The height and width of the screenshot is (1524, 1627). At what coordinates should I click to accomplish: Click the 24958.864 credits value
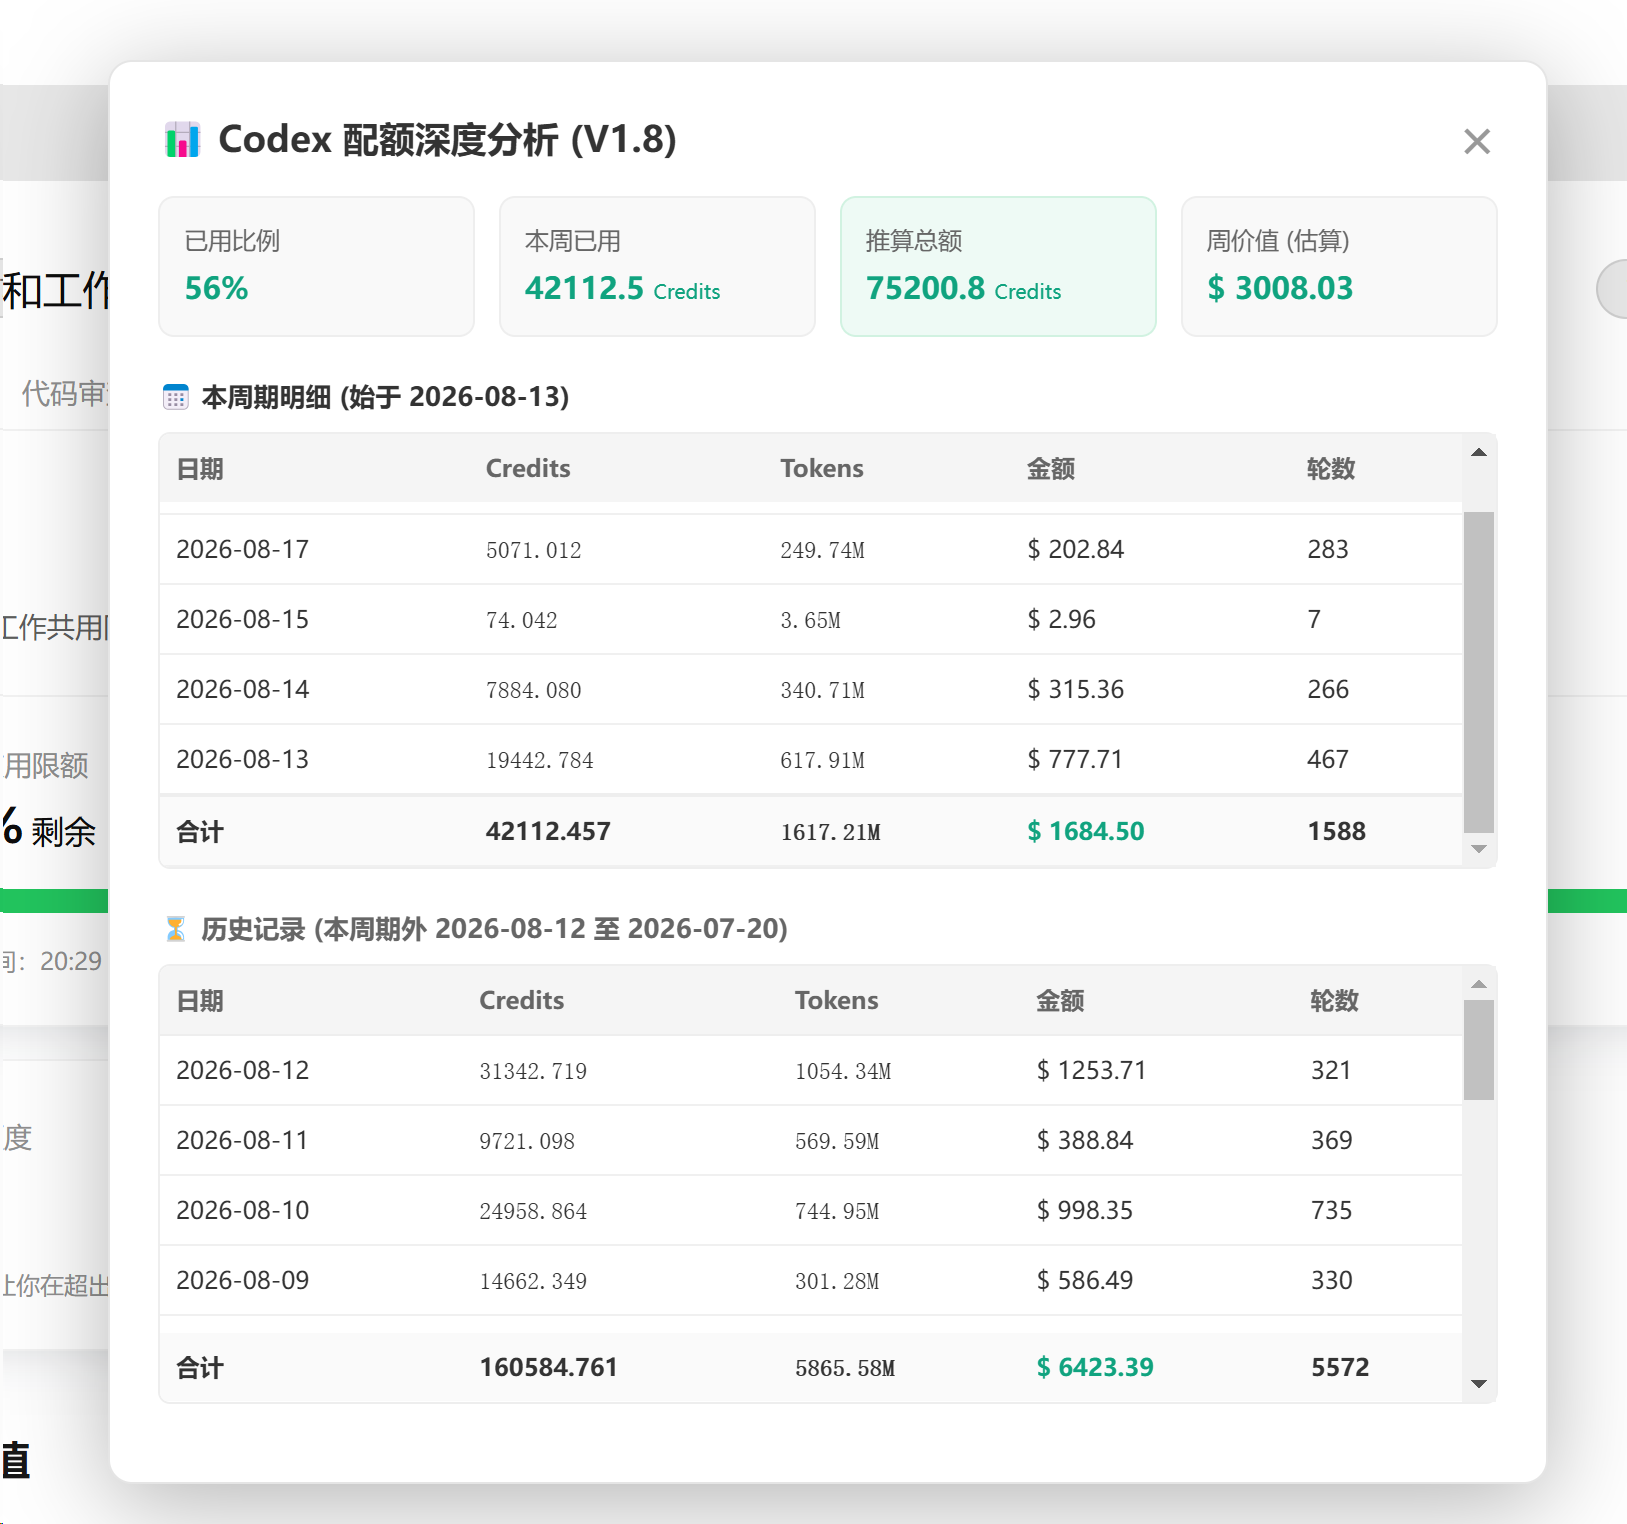tap(533, 1211)
